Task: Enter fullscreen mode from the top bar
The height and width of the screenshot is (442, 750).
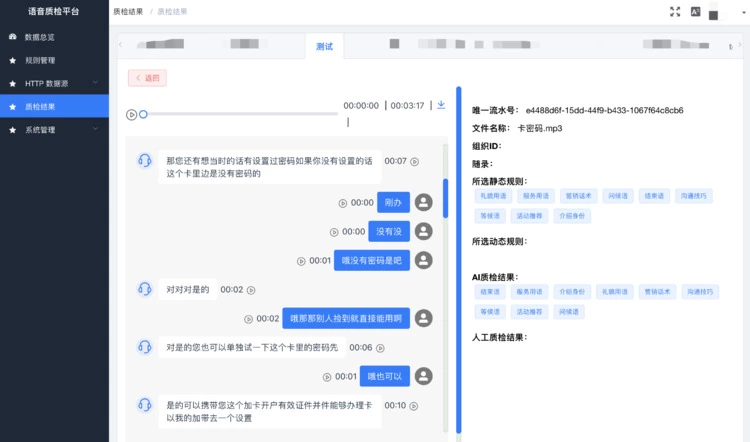Action: point(675,12)
